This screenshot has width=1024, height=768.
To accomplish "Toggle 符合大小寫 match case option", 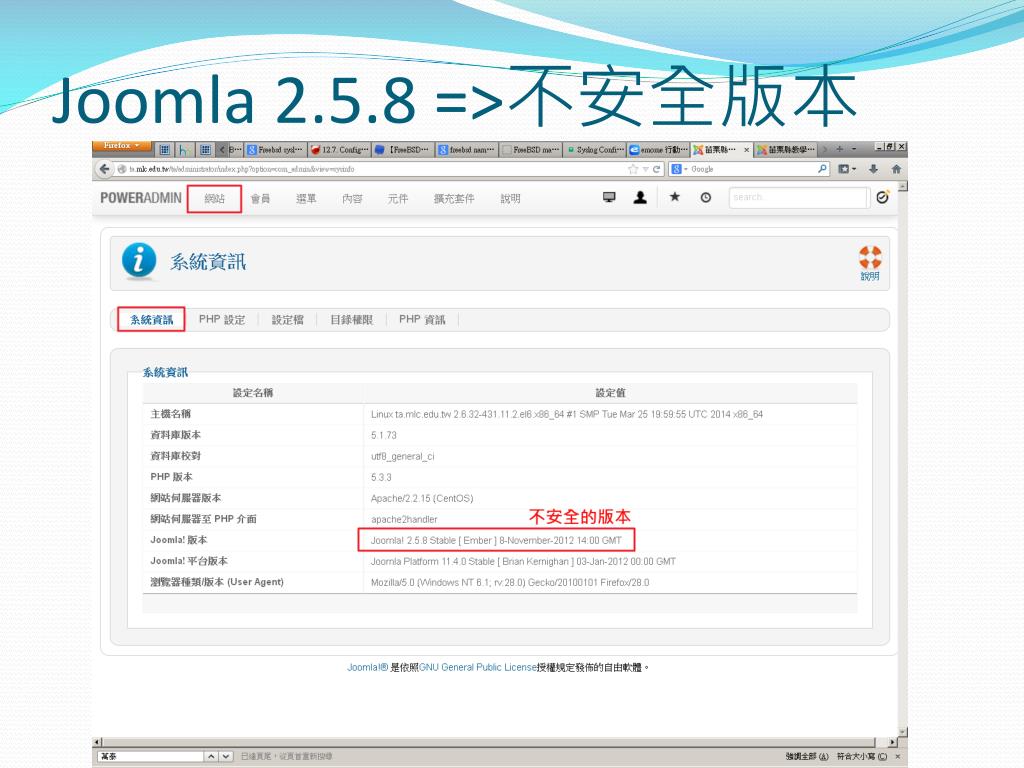I will 862,756.
